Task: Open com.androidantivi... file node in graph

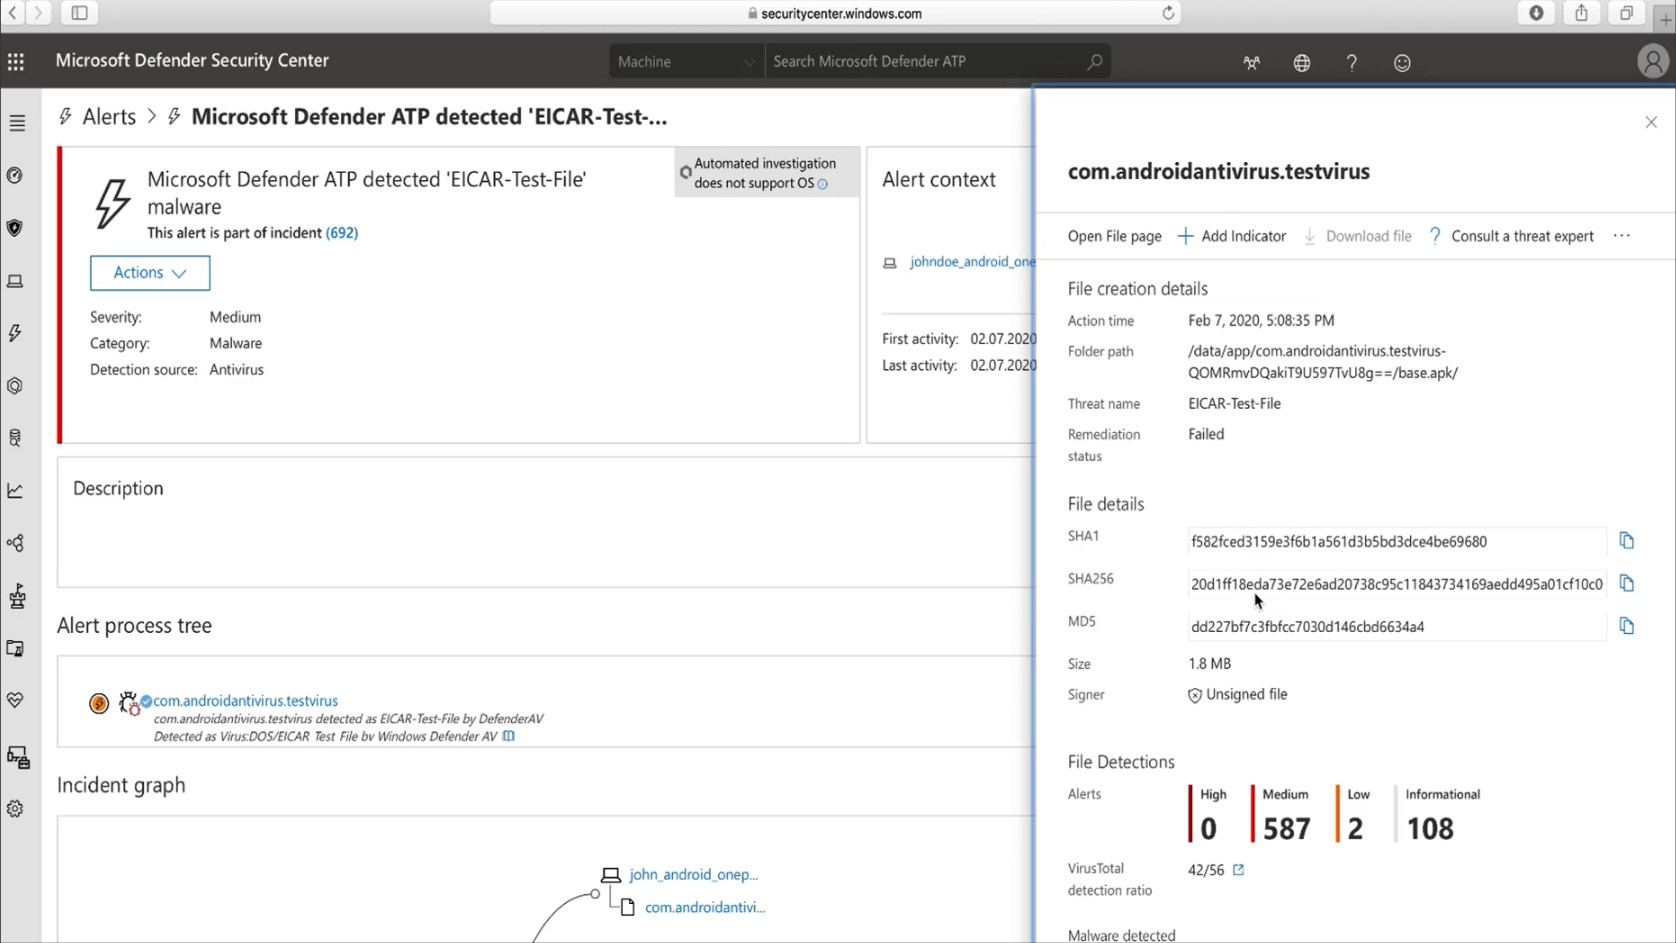Action: tap(704, 908)
